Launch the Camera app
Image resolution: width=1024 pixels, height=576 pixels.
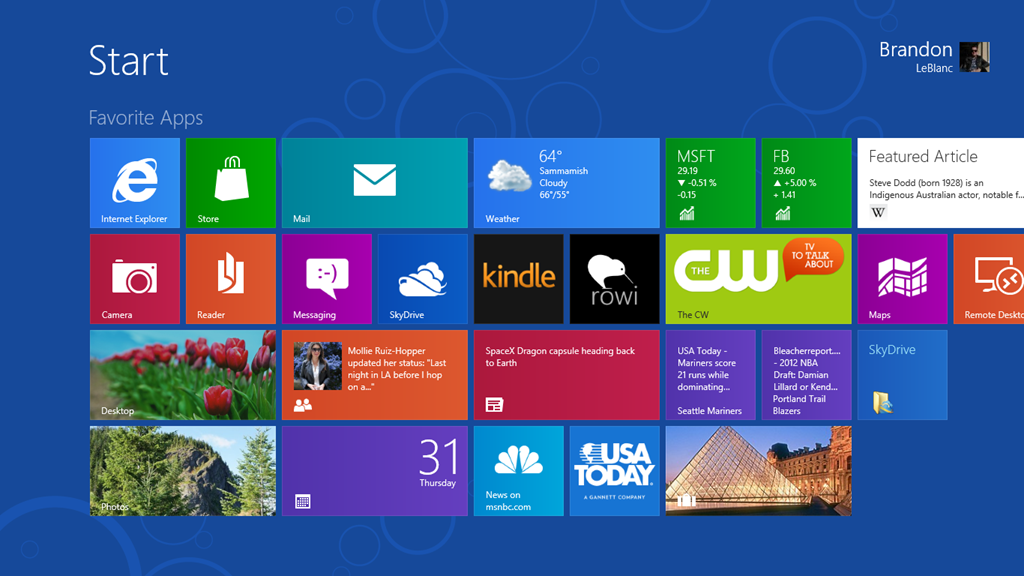[x=134, y=278]
